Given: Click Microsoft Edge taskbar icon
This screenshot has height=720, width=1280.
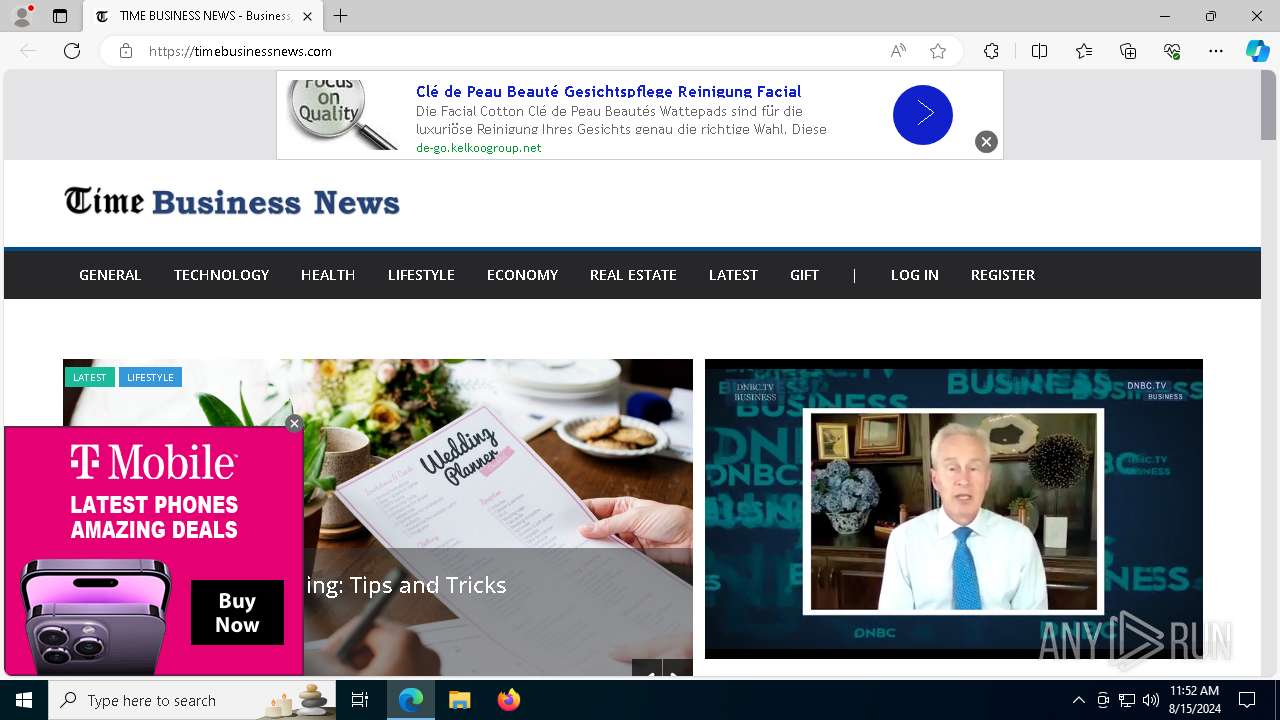Looking at the screenshot, I should coord(411,700).
